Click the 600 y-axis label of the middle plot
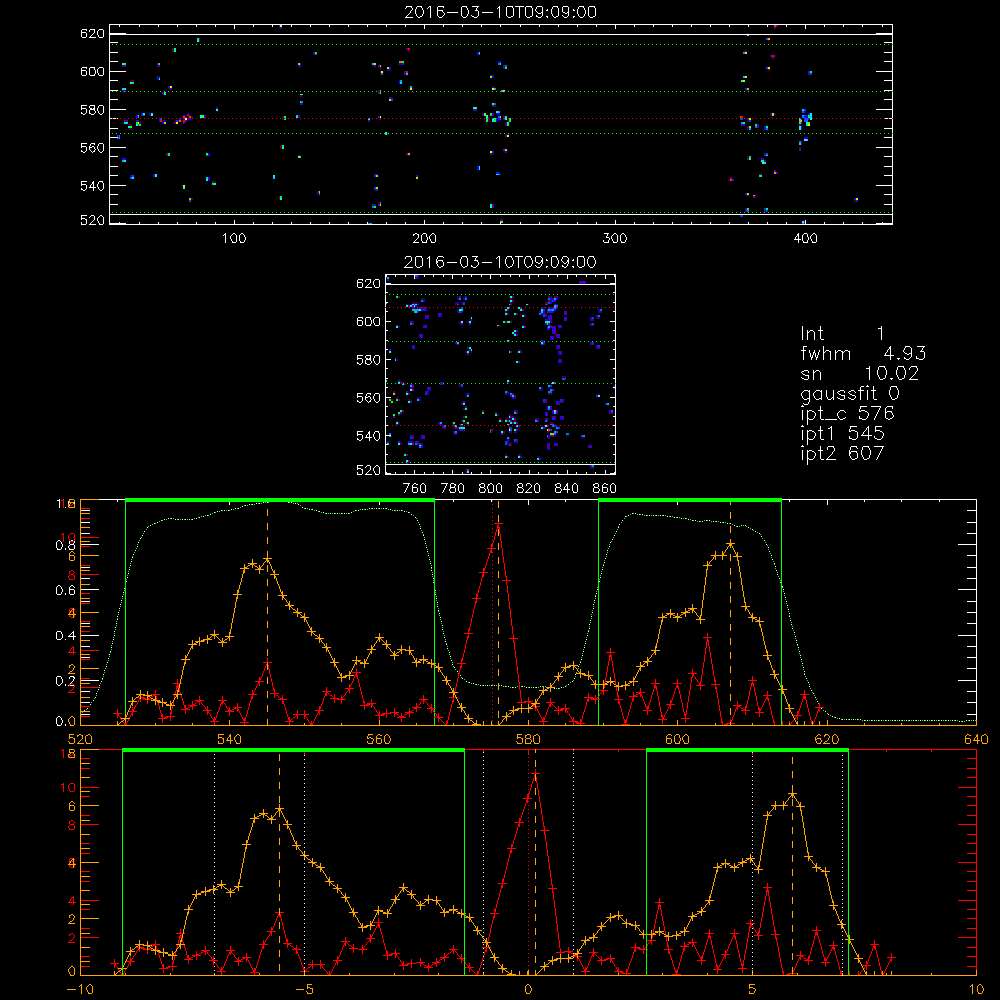Viewport: 1000px width, 1000px height. [369, 321]
